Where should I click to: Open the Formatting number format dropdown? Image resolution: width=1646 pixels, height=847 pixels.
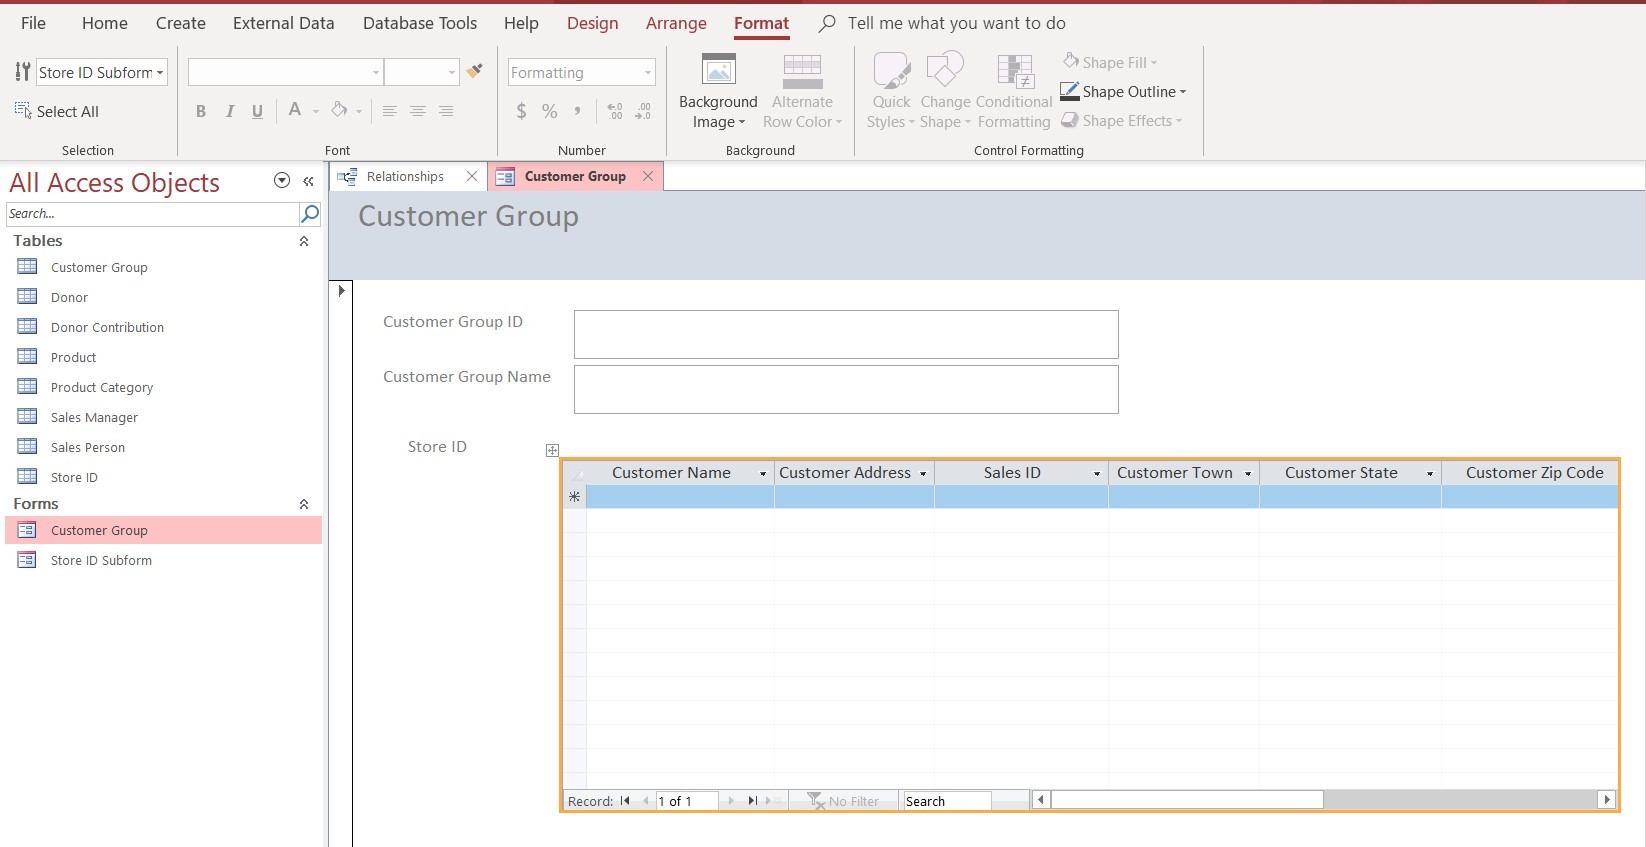(x=647, y=72)
